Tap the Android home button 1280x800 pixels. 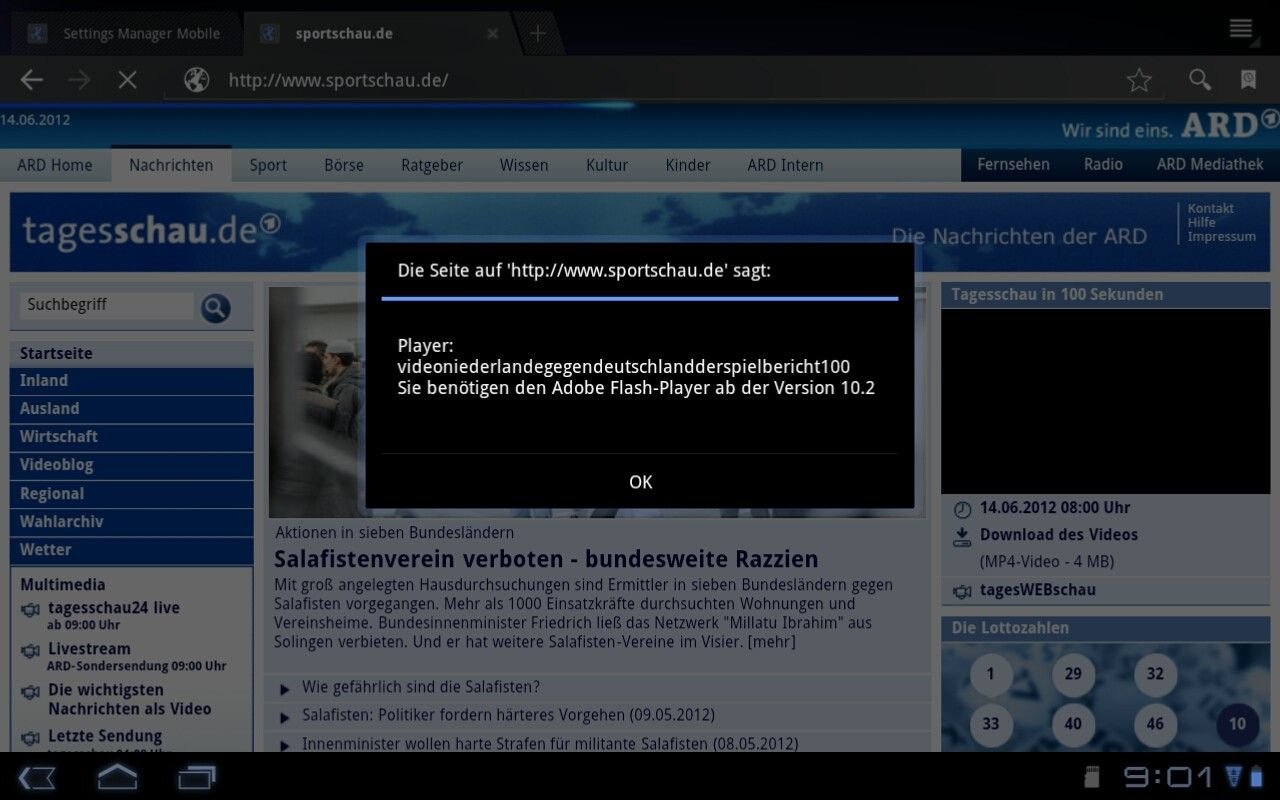[x=117, y=776]
